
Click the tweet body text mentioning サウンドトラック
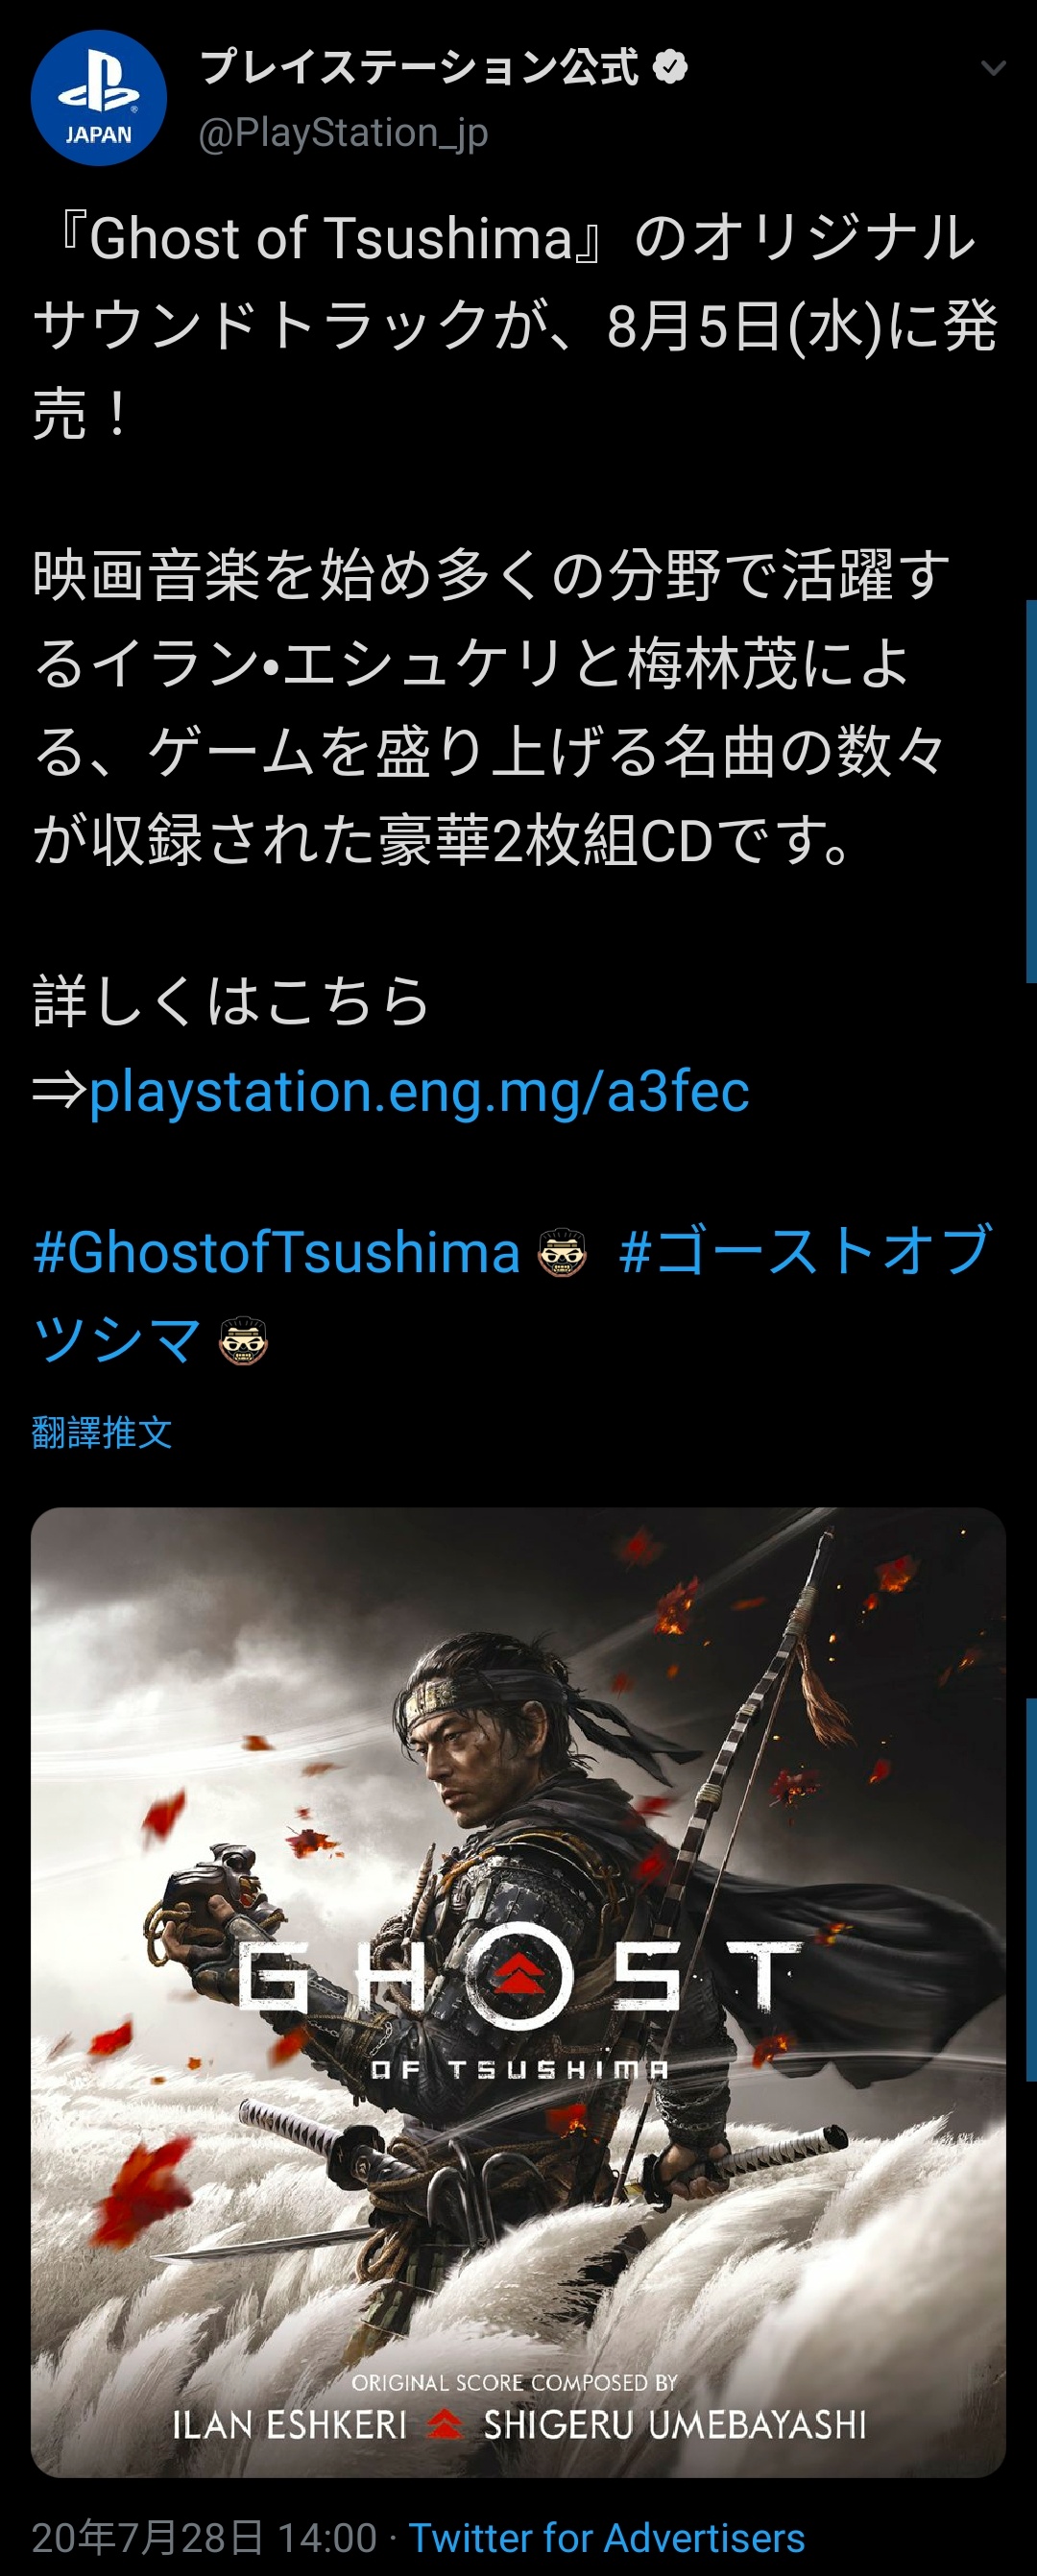coord(515,326)
